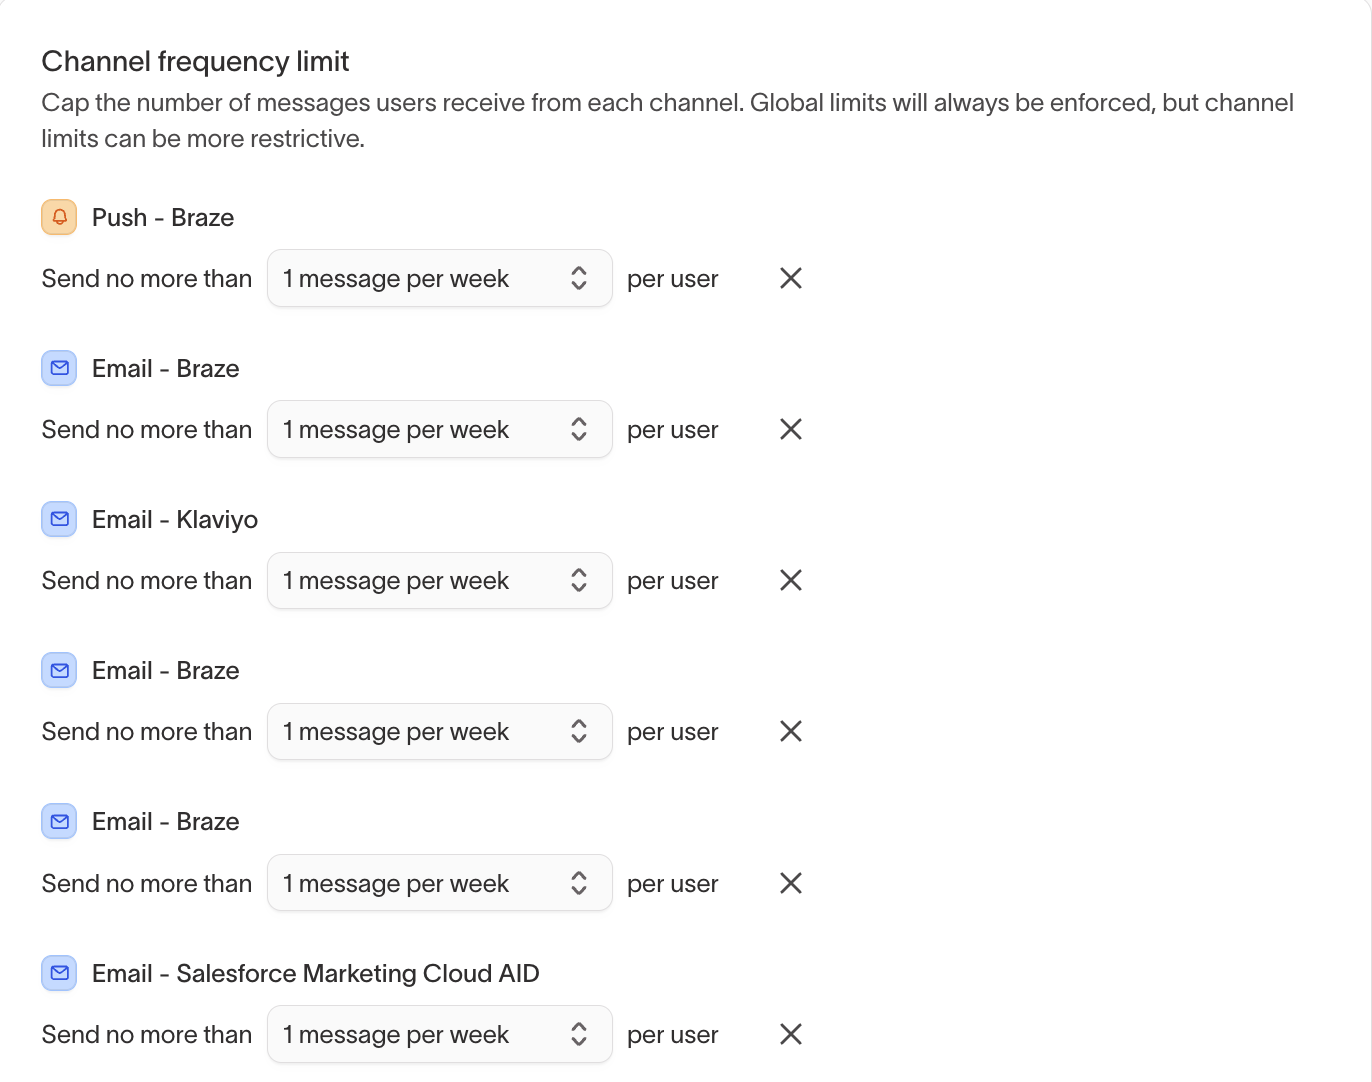Remove the Push - Braze frequency limit
1372x1082 pixels.
pyautogui.click(x=791, y=278)
